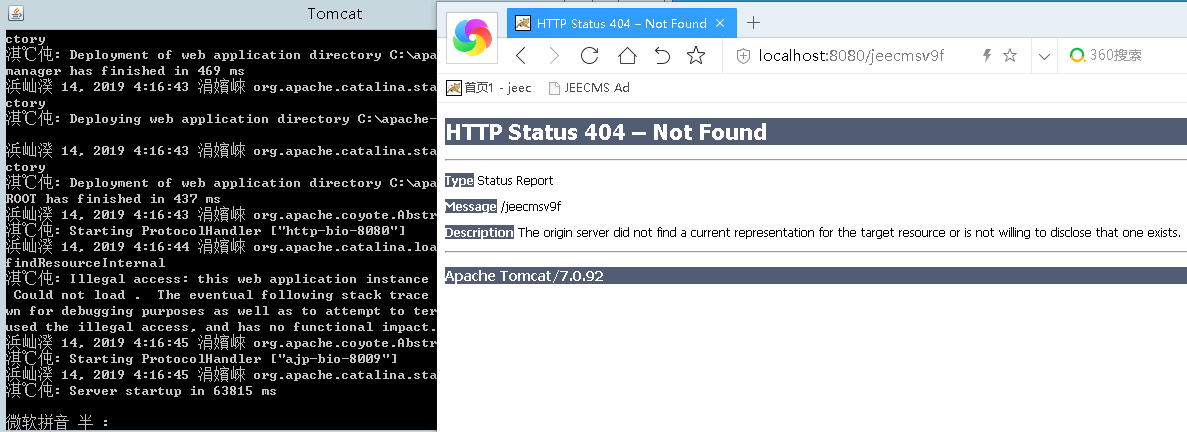The width and height of the screenshot is (1187, 432).
Task: Reload the 404 page
Action: pos(589,56)
